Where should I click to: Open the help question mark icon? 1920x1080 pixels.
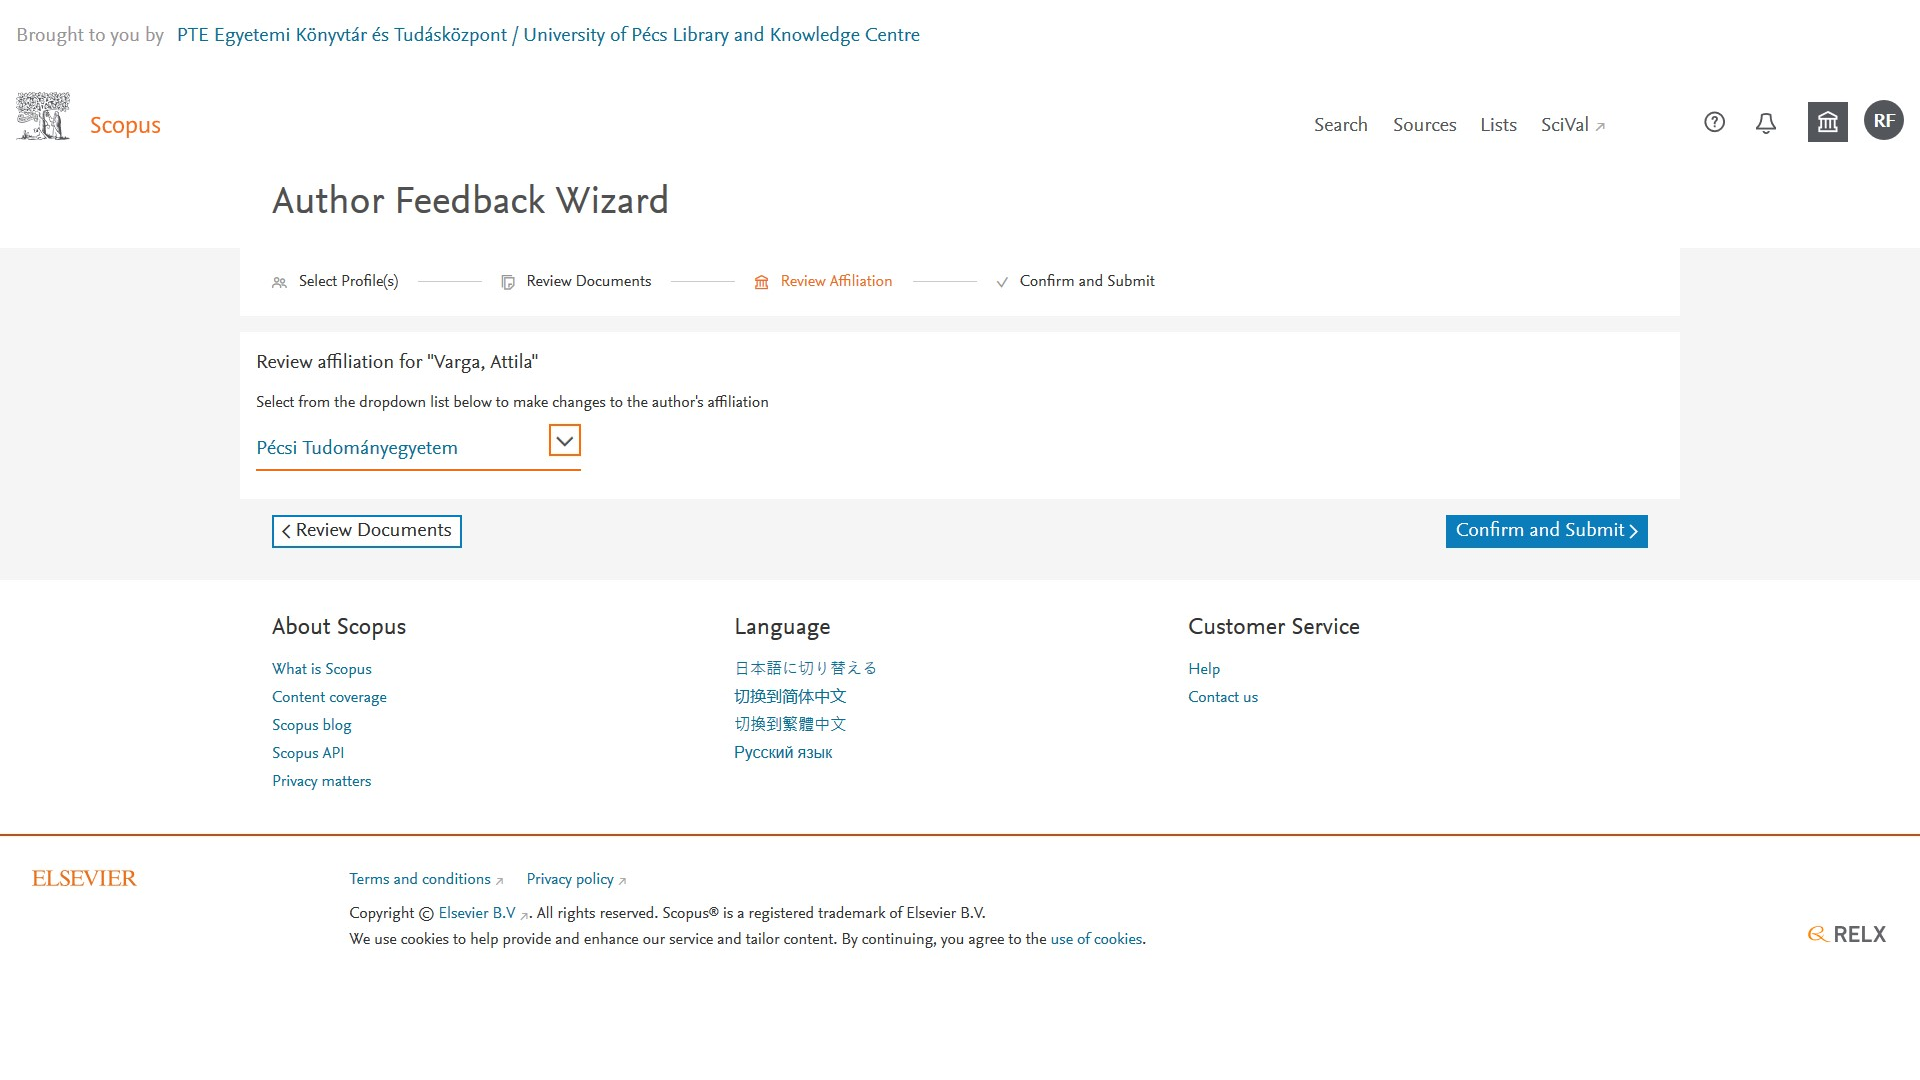click(1714, 122)
